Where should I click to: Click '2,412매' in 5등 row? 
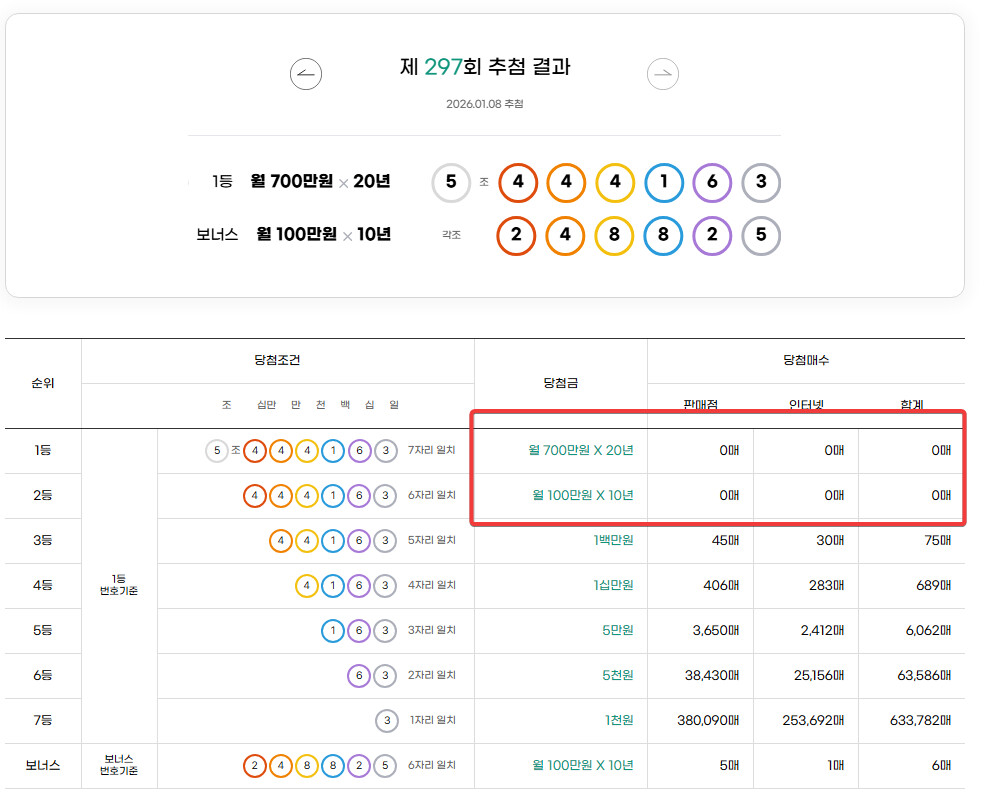pyautogui.click(x=822, y=631)
